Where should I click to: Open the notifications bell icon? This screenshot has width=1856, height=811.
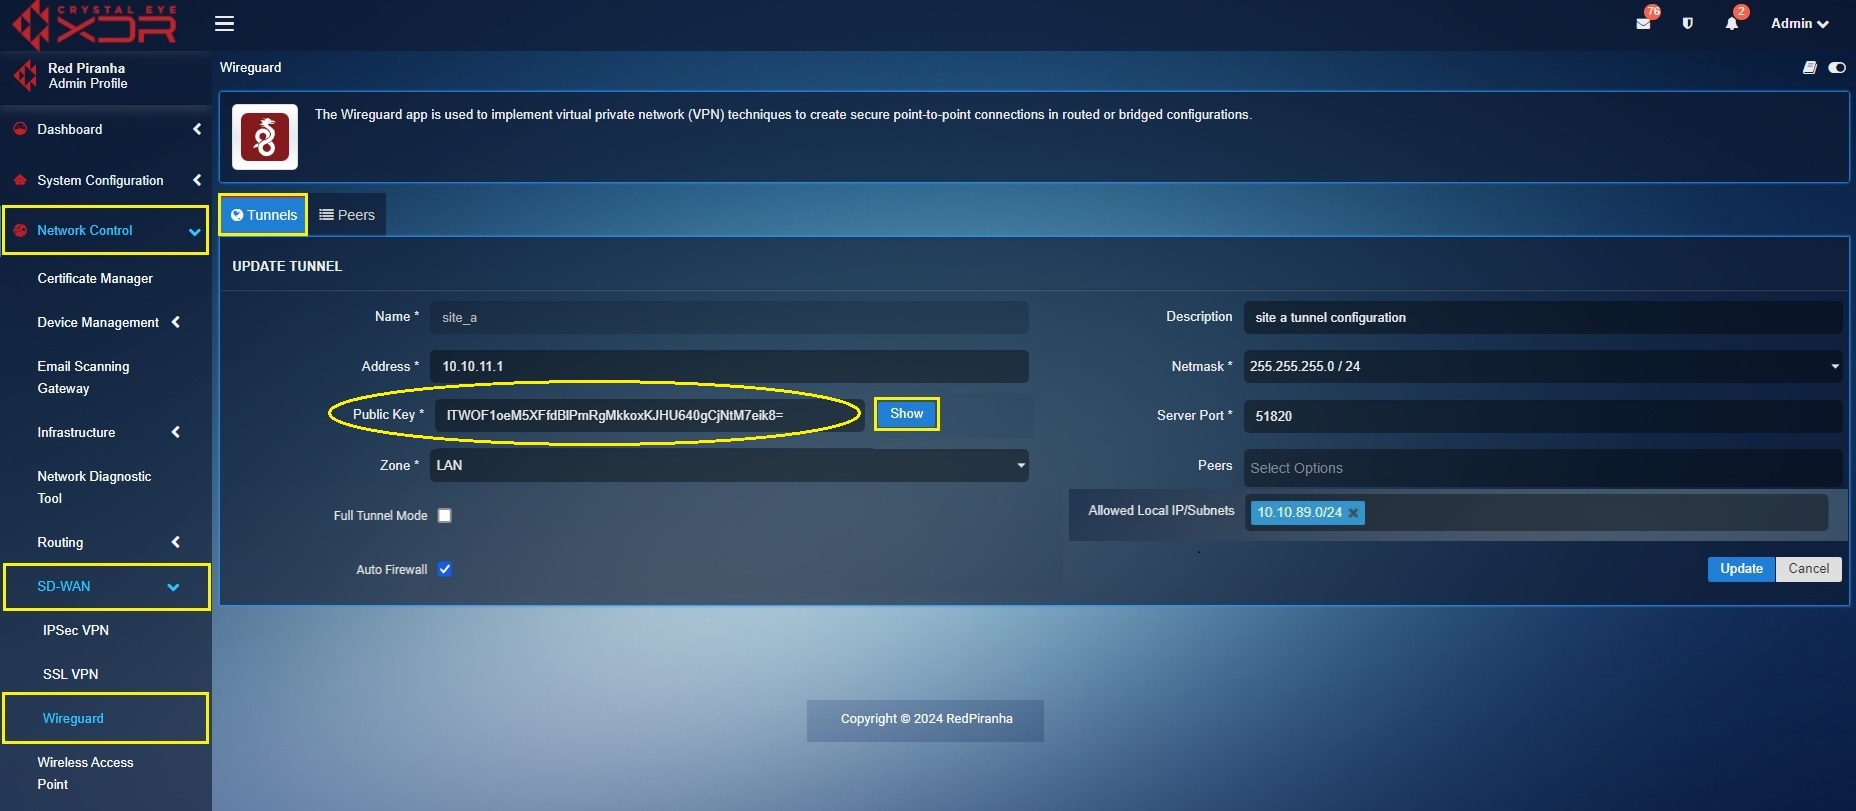pos(1732,23)
